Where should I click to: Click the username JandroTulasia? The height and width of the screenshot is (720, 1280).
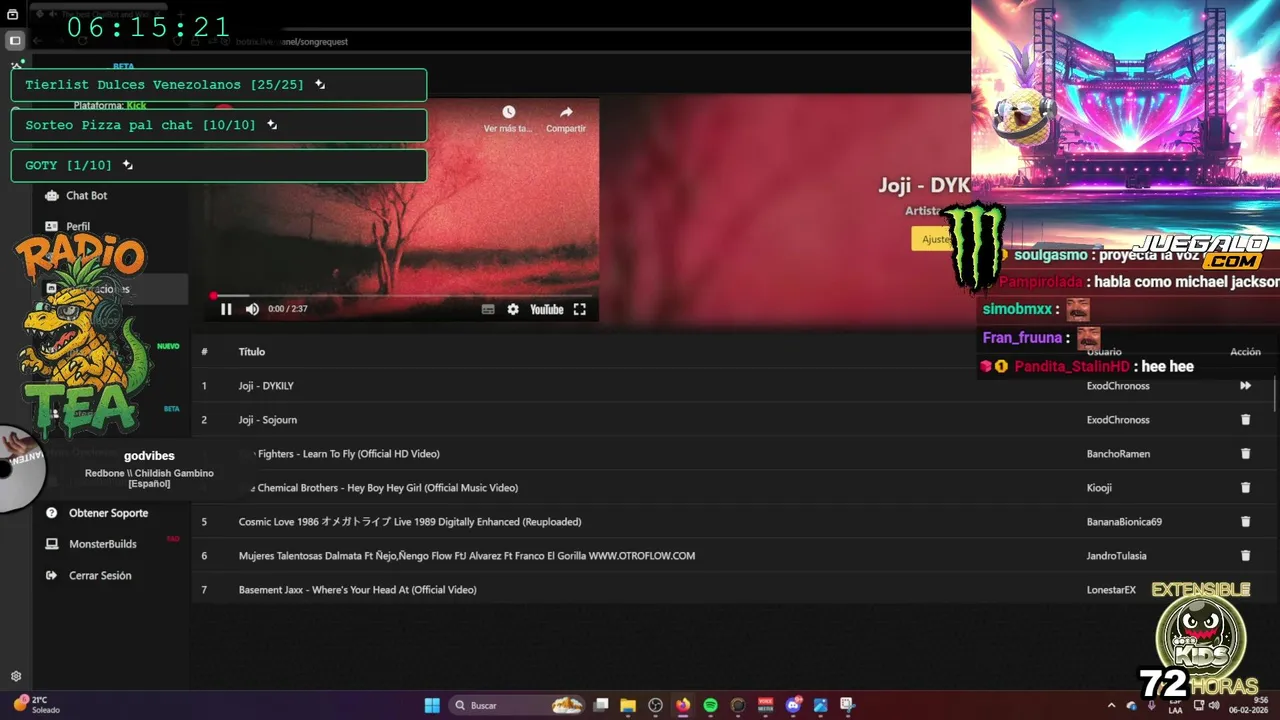coord(1117,556)
